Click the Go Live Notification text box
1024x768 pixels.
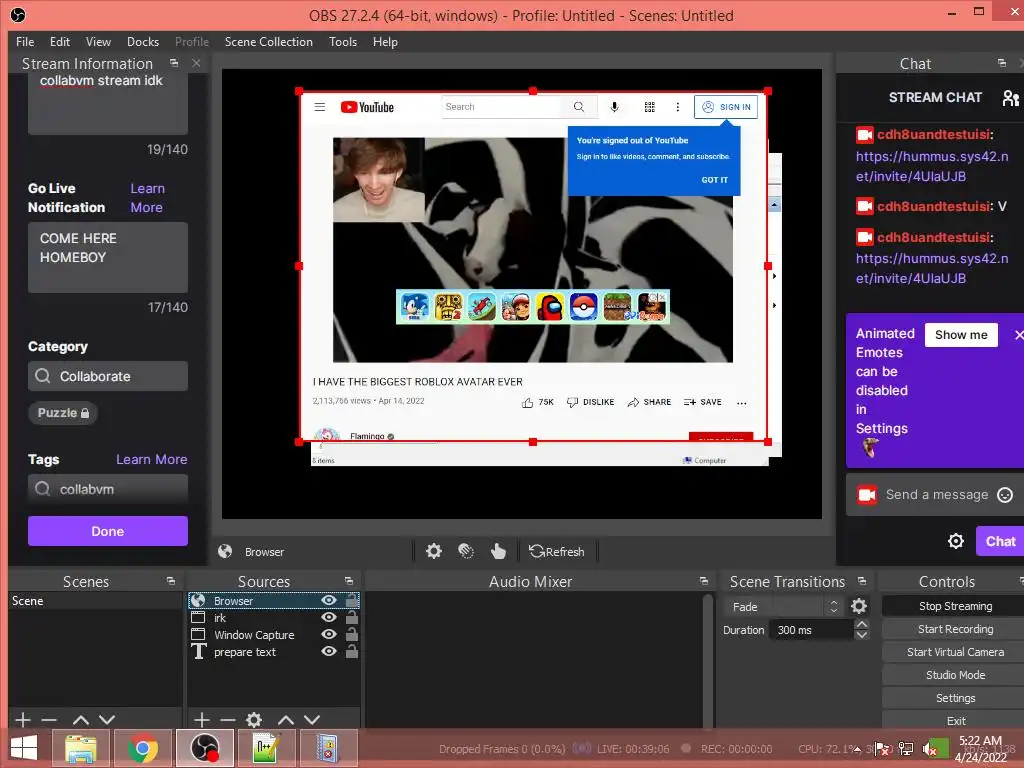point(108,257)
